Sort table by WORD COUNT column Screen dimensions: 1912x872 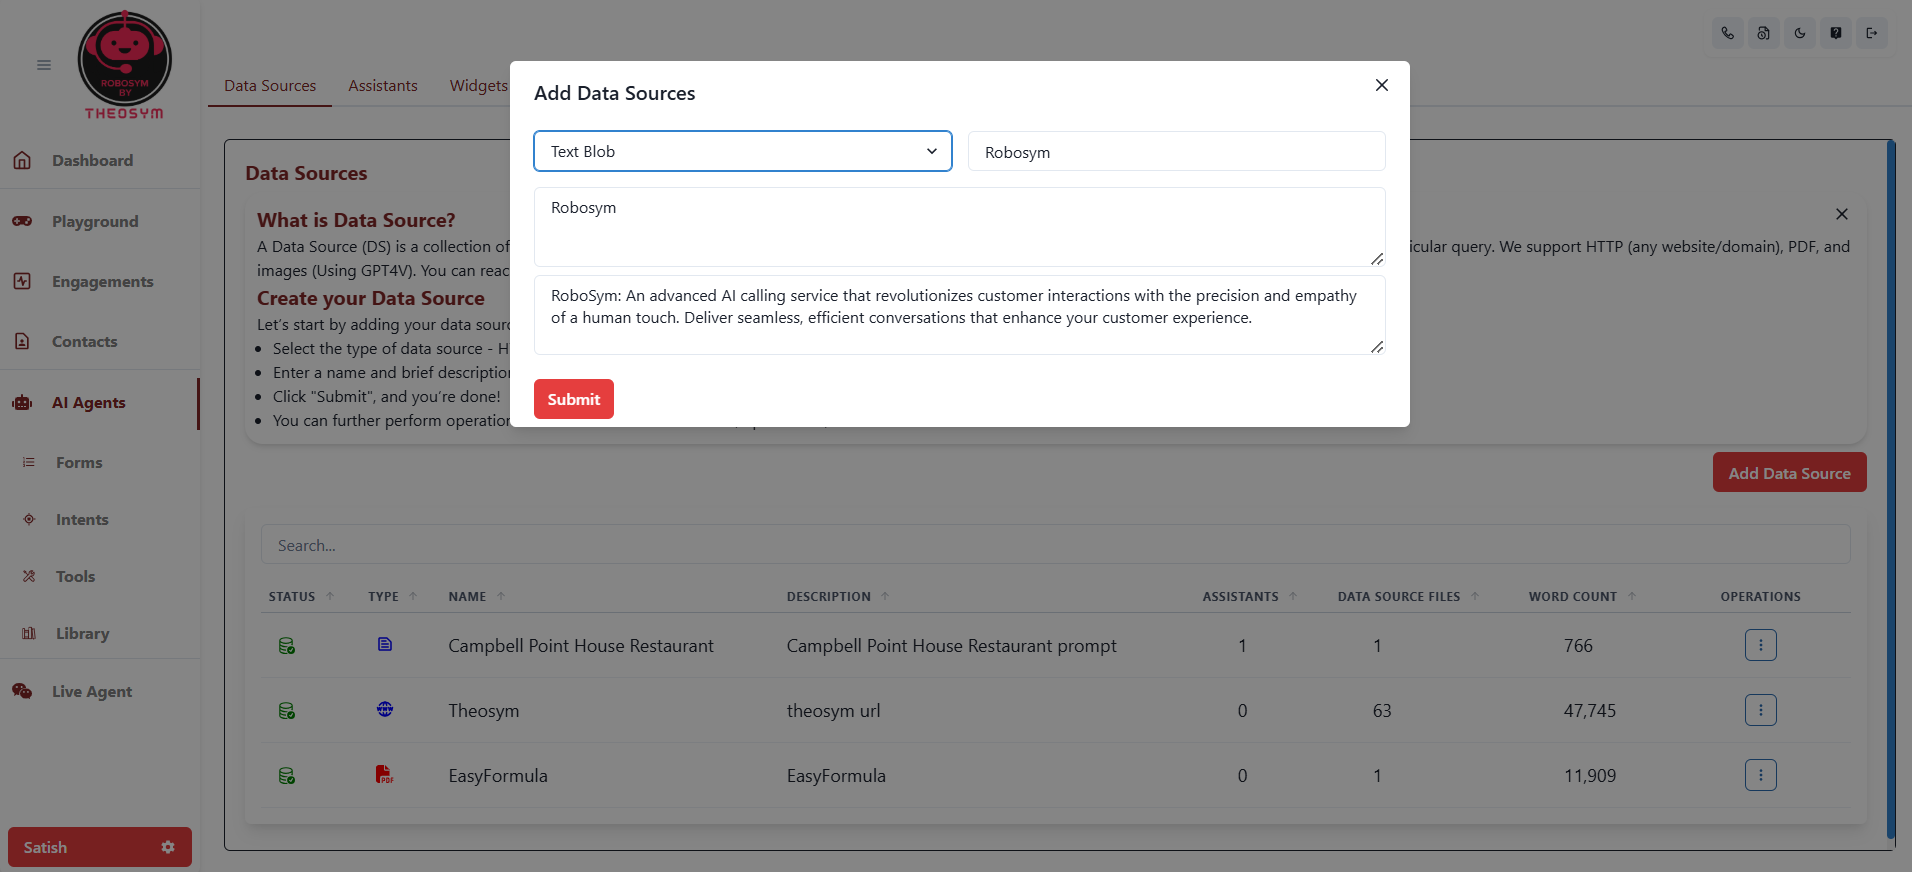[1583, 596]
